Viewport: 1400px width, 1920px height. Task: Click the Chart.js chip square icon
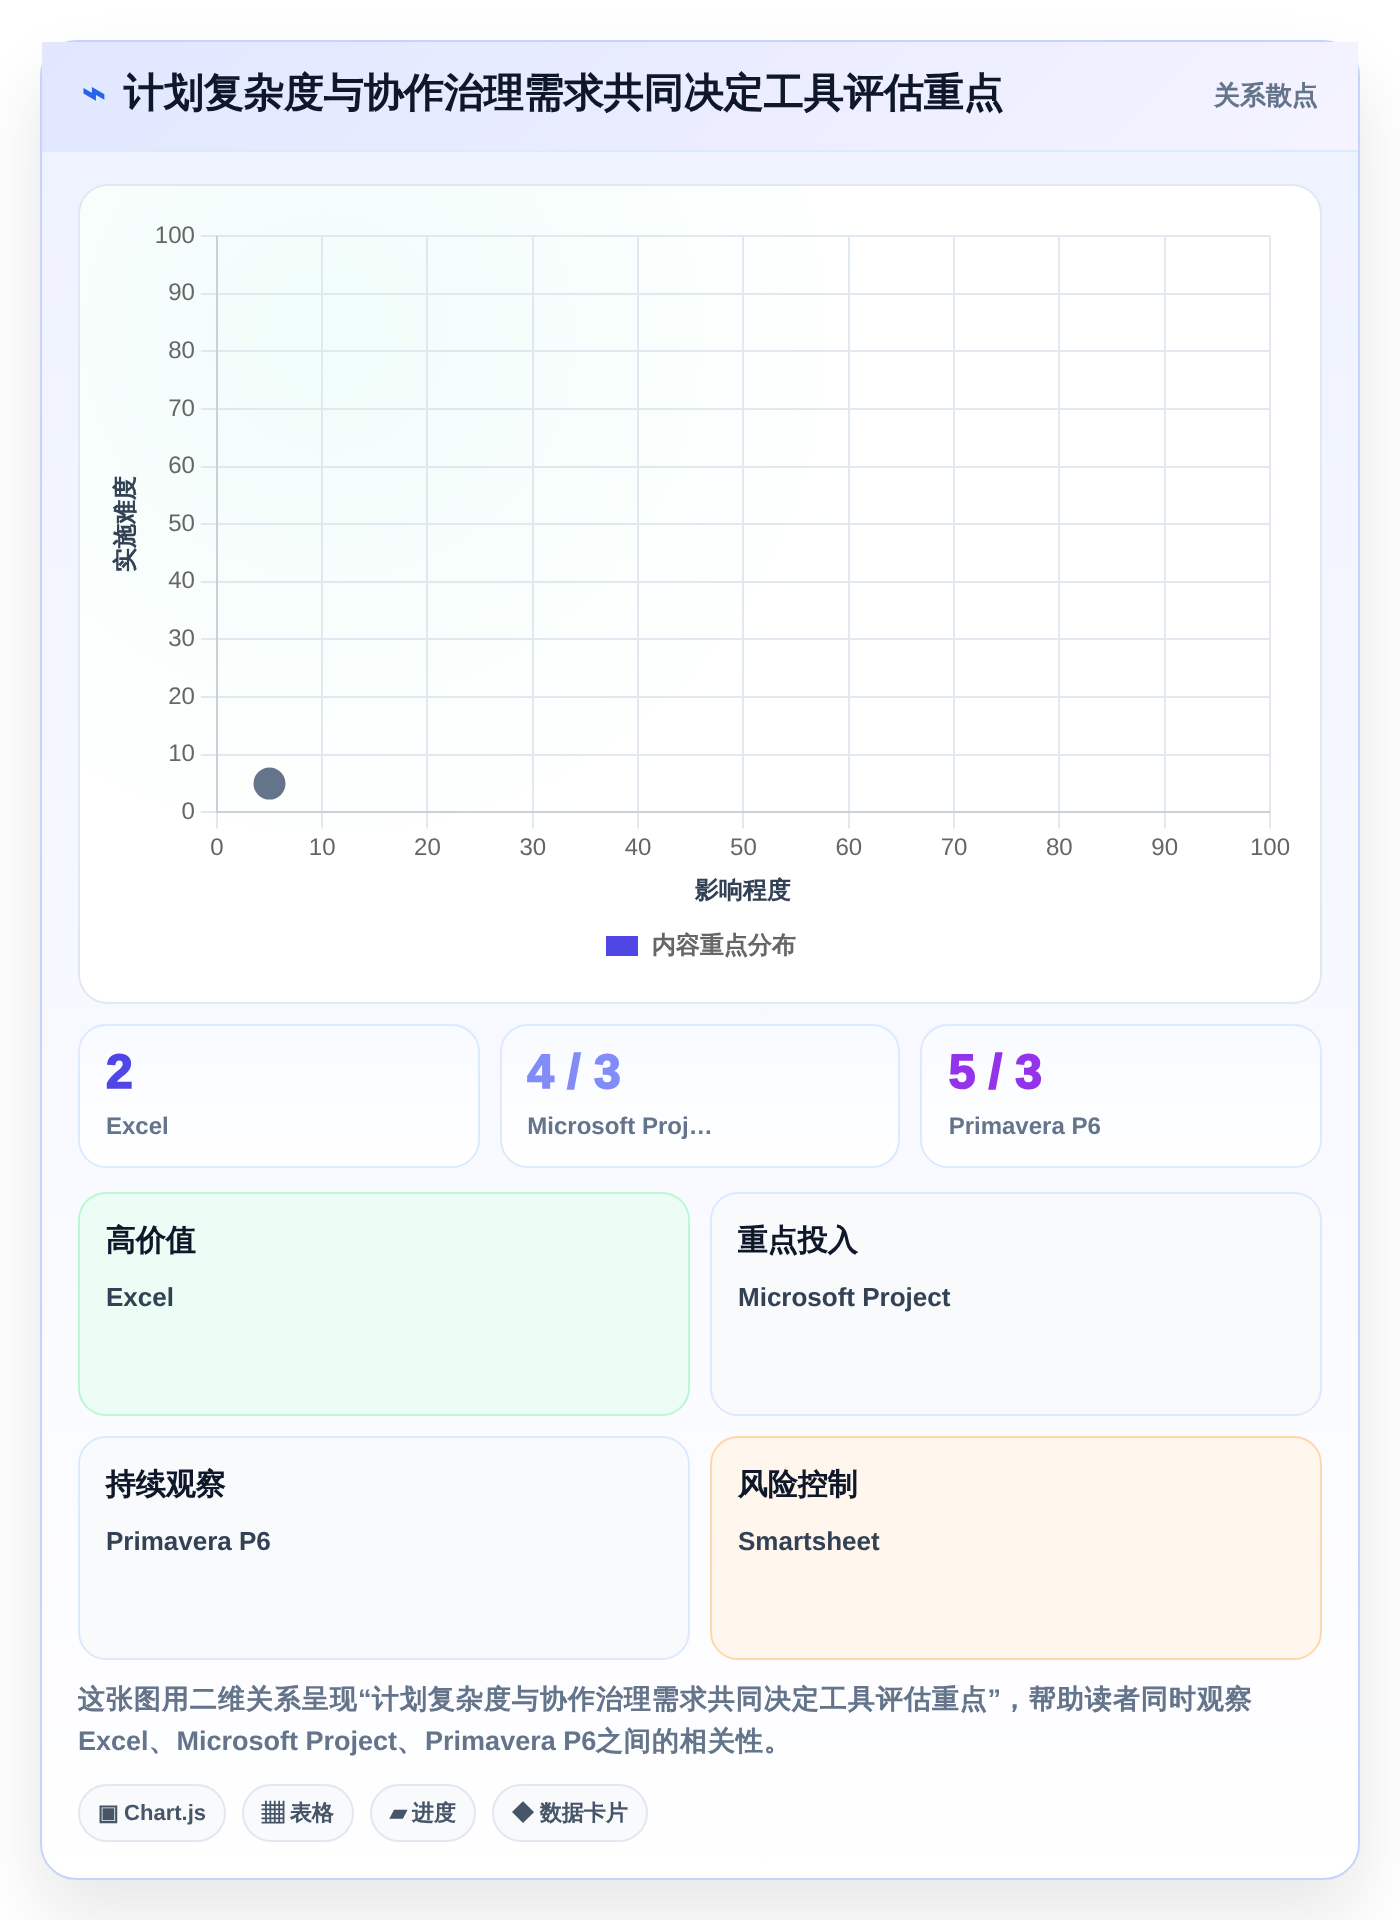click(x=108, y=1813)
